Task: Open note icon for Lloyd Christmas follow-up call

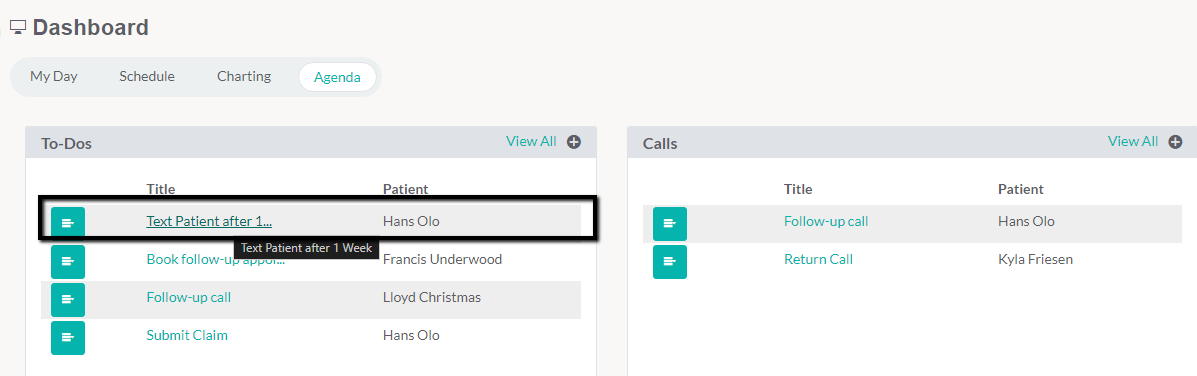Action: point(68,300)
